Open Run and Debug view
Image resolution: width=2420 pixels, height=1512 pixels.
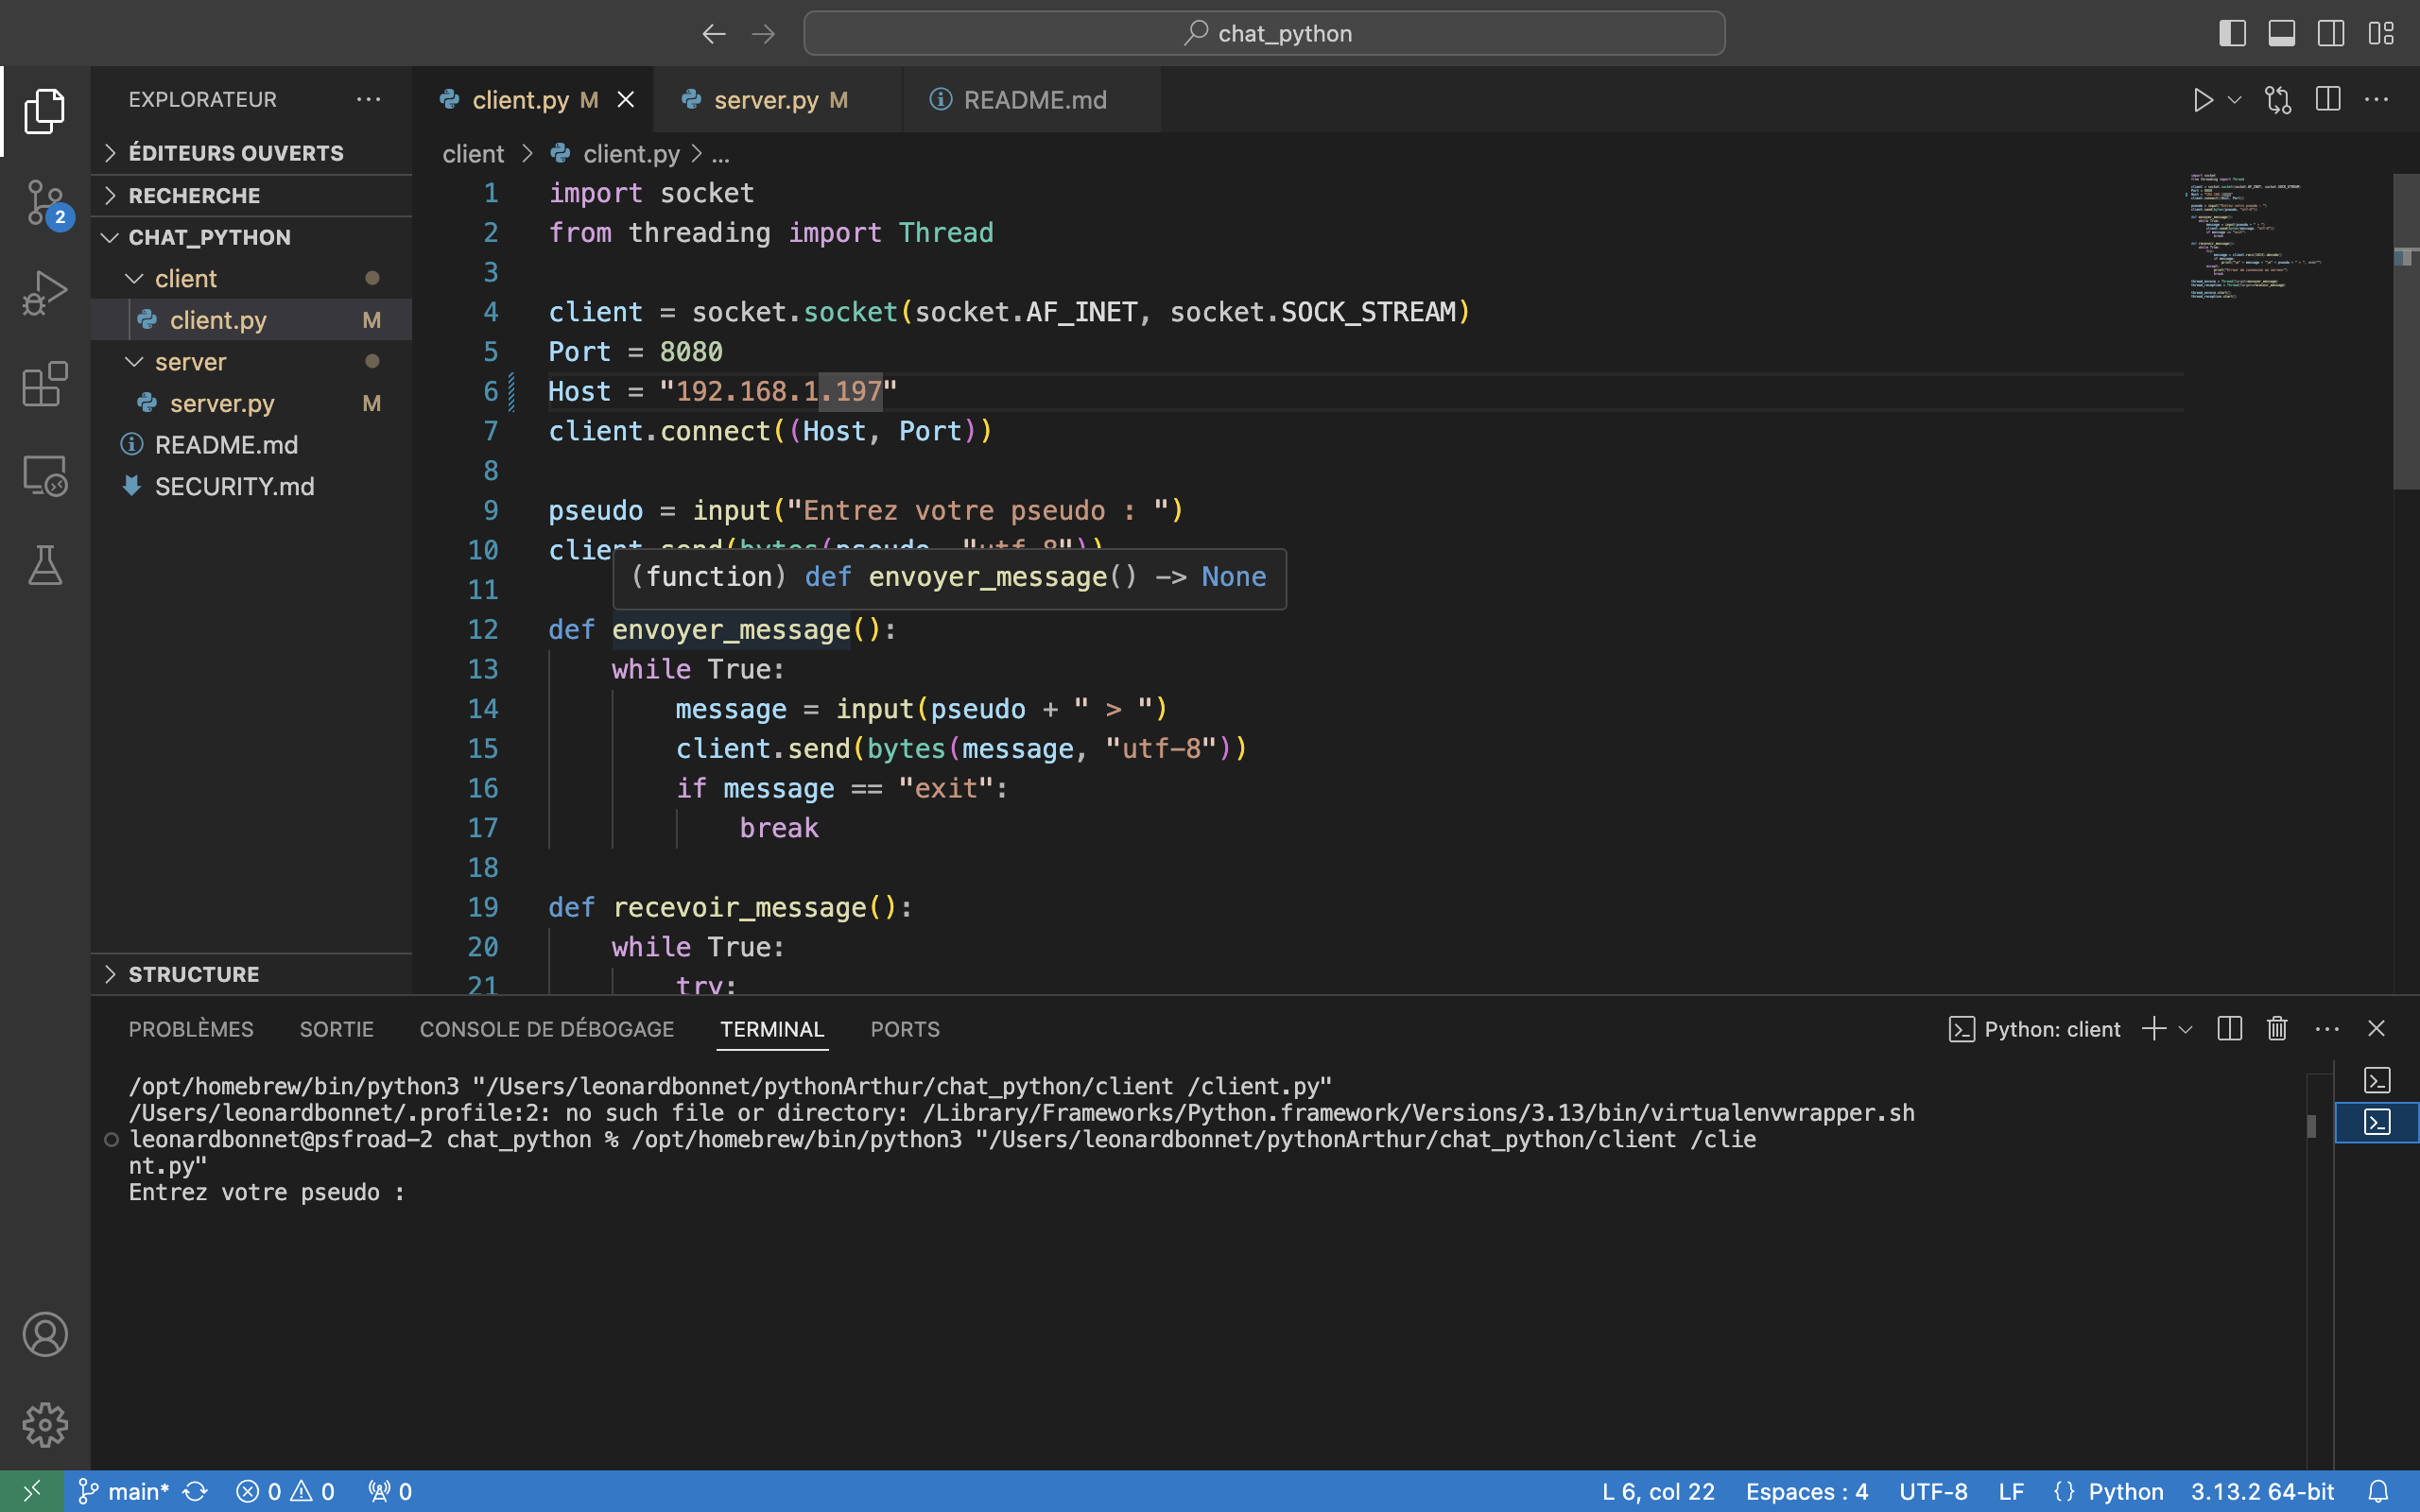pos(45,293)
